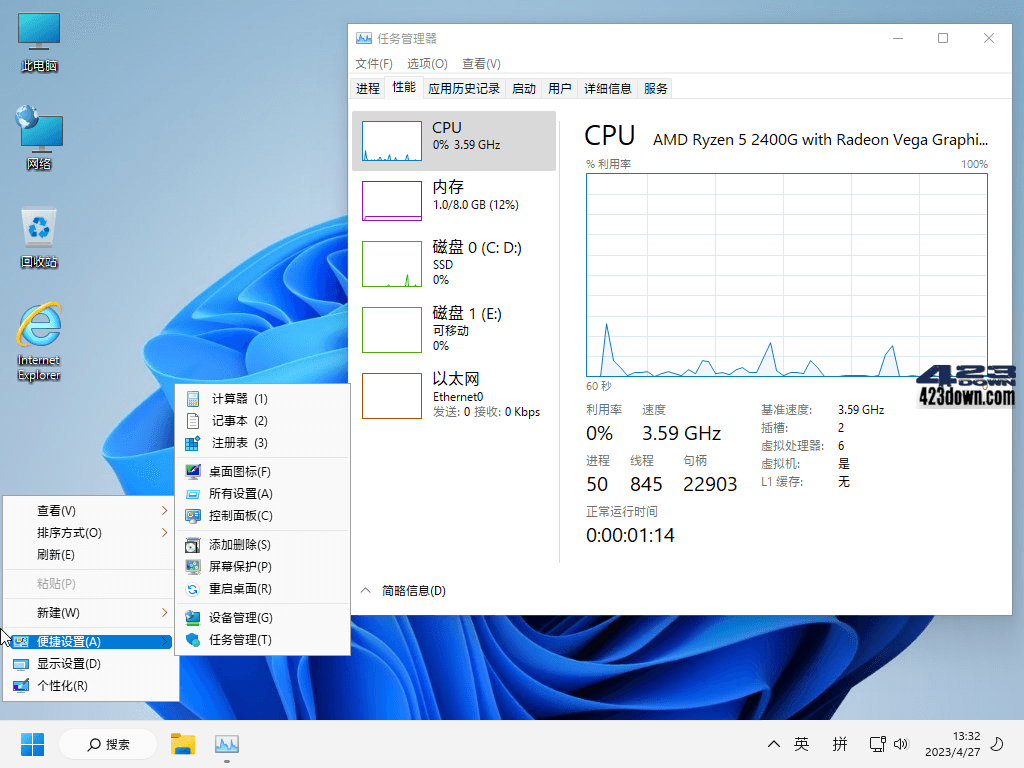Toggle pinyin mode via the 拼 indicator
Image resolution: width=1024 pixels, height=768 pixels.
(x=840, y=744)
